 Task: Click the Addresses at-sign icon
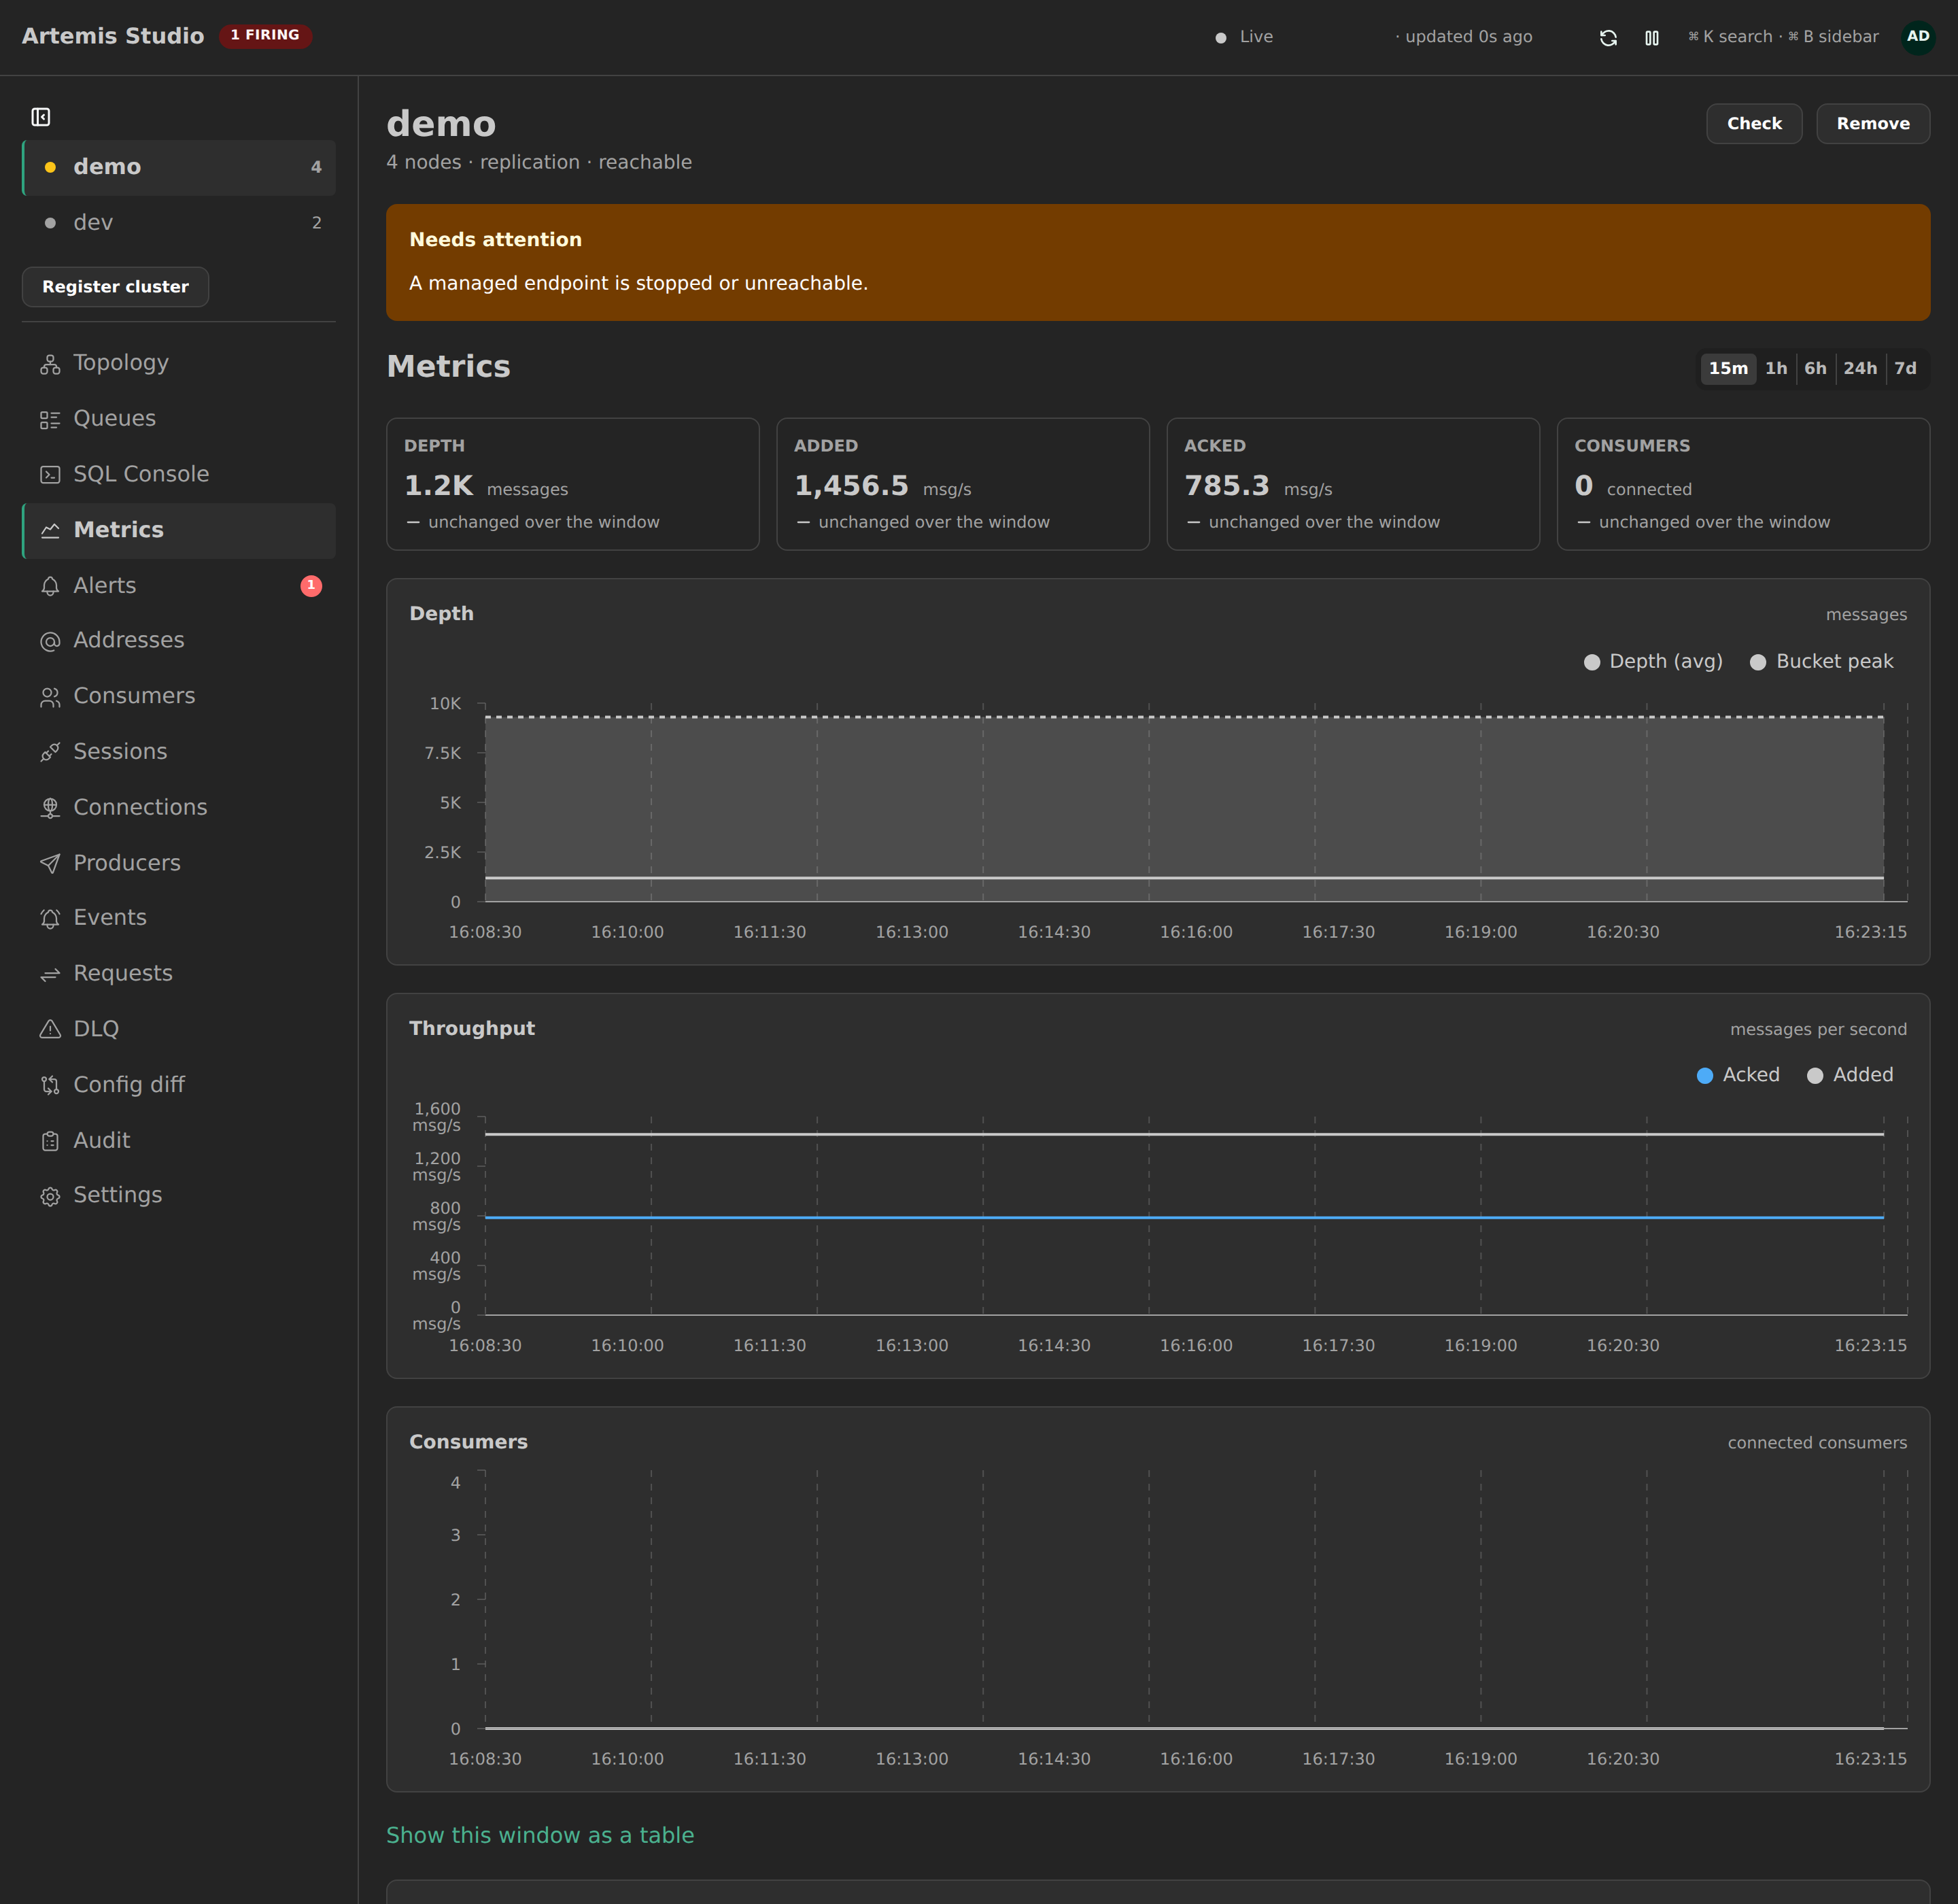click(50, 641)
